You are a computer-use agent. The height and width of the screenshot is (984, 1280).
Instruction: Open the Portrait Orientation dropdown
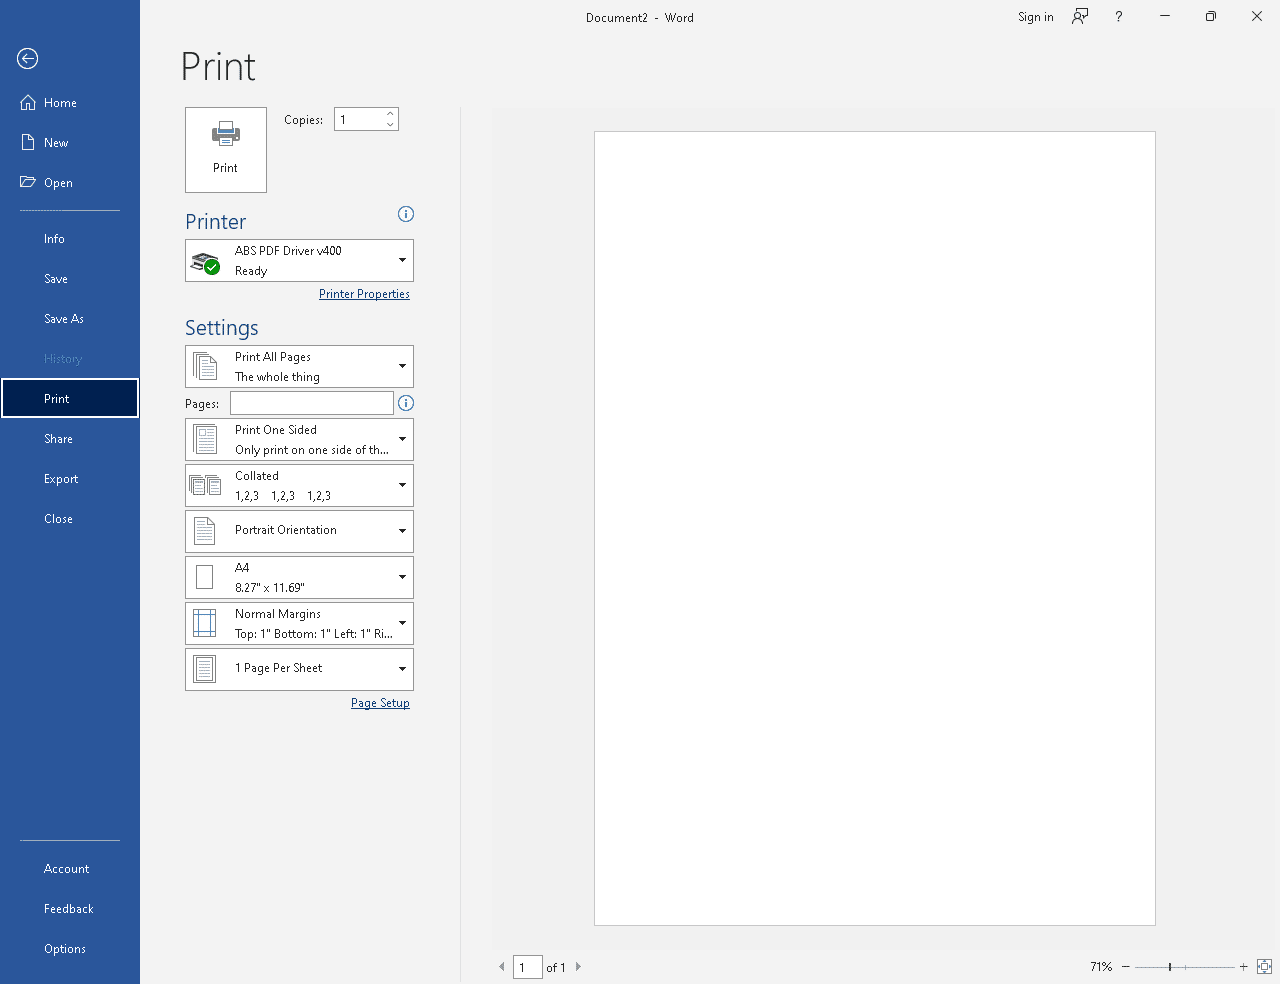[299, 532]
